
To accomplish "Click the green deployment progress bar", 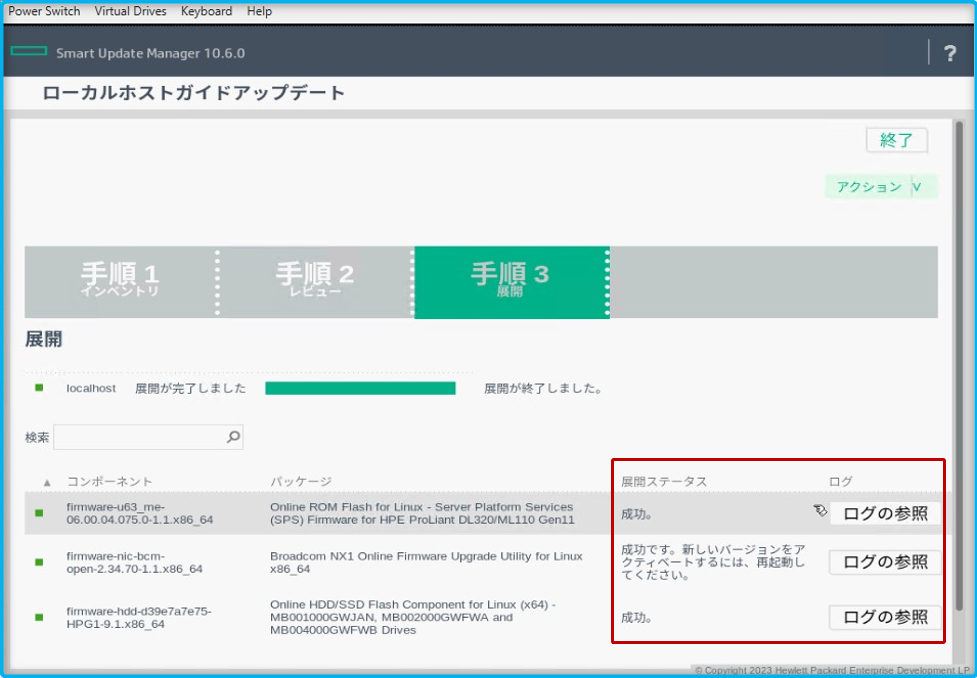I will (360, 388).
